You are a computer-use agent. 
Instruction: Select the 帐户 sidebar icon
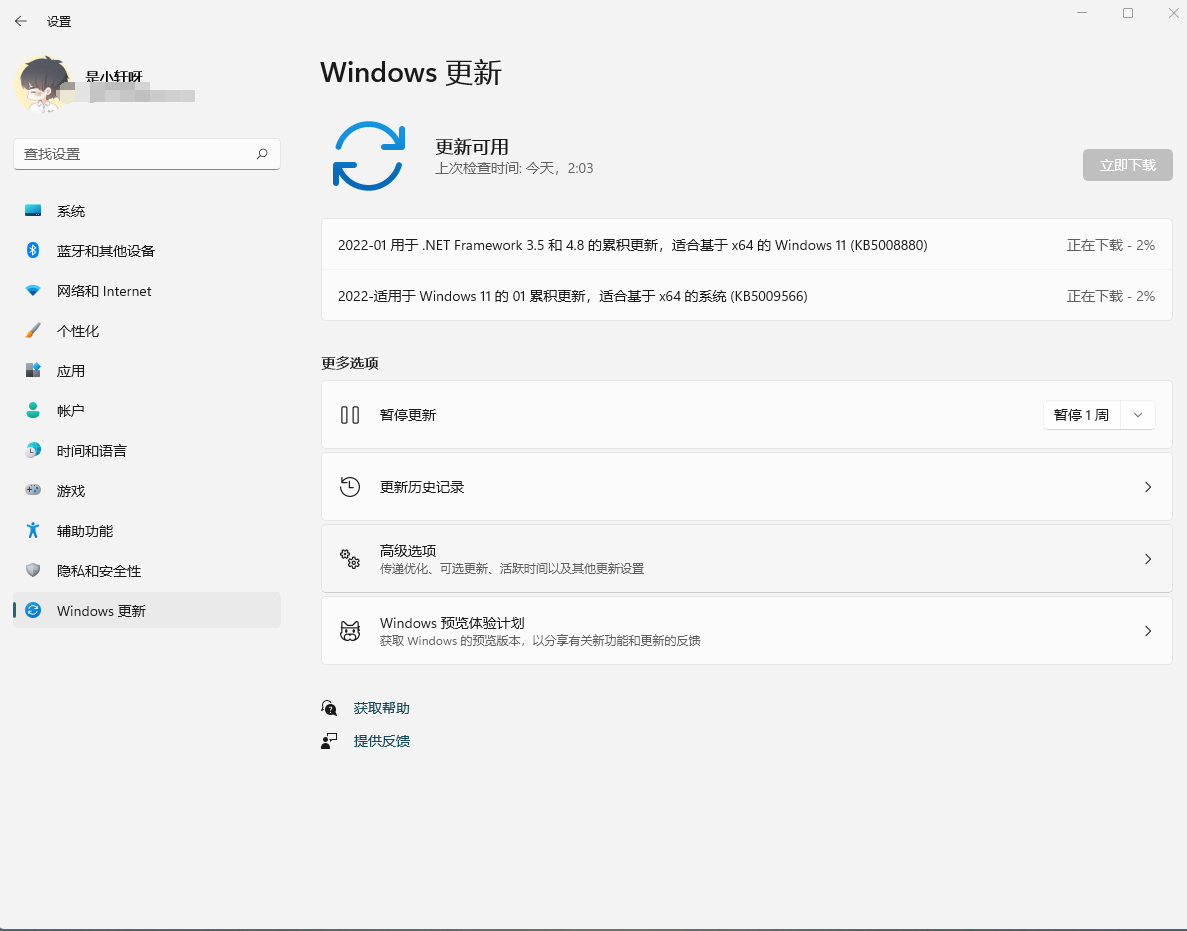click(x=28, y=411)
